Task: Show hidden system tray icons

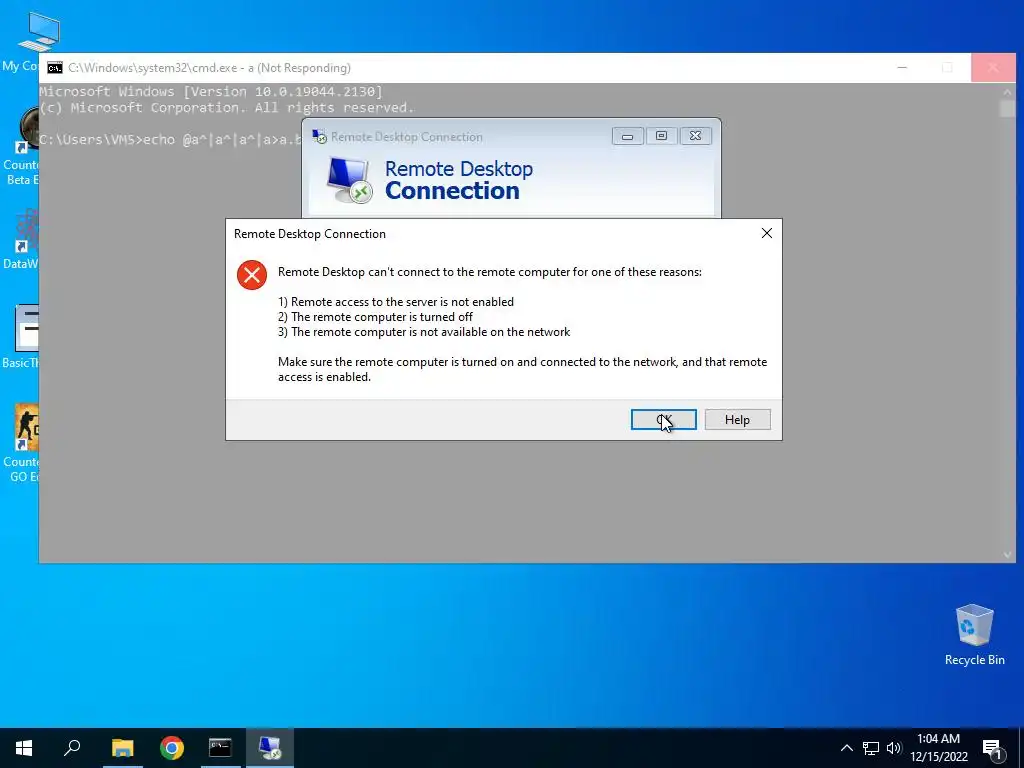Action: (x=846, y=748)
